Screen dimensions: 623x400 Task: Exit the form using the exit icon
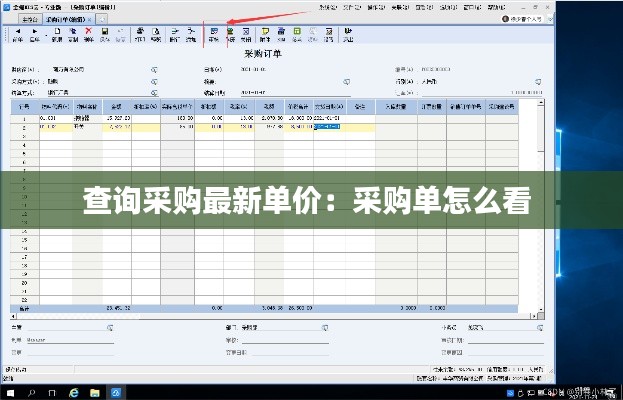pos(348,35)
